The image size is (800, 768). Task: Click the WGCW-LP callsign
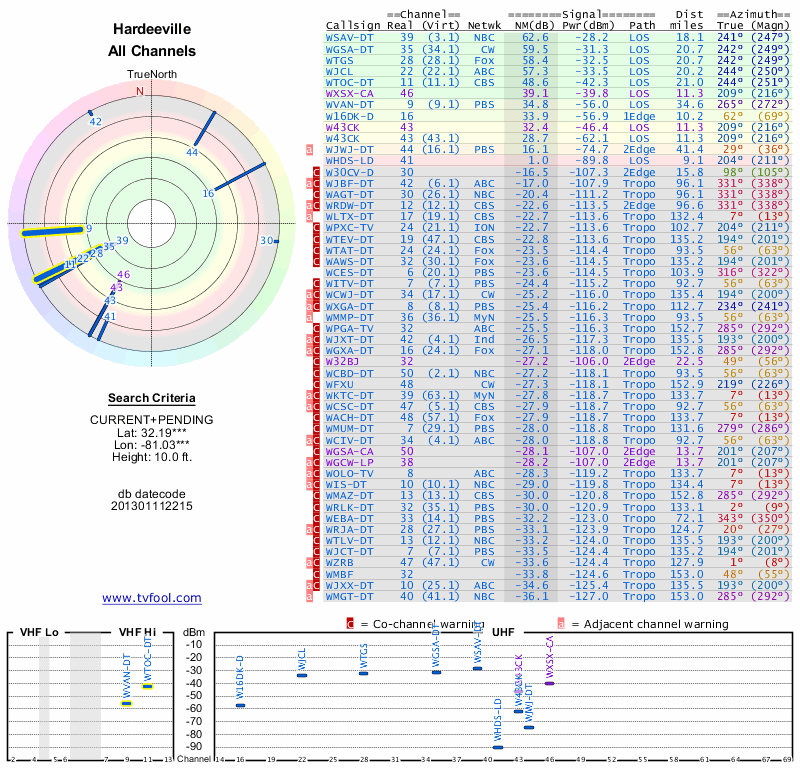coord(349,462)
